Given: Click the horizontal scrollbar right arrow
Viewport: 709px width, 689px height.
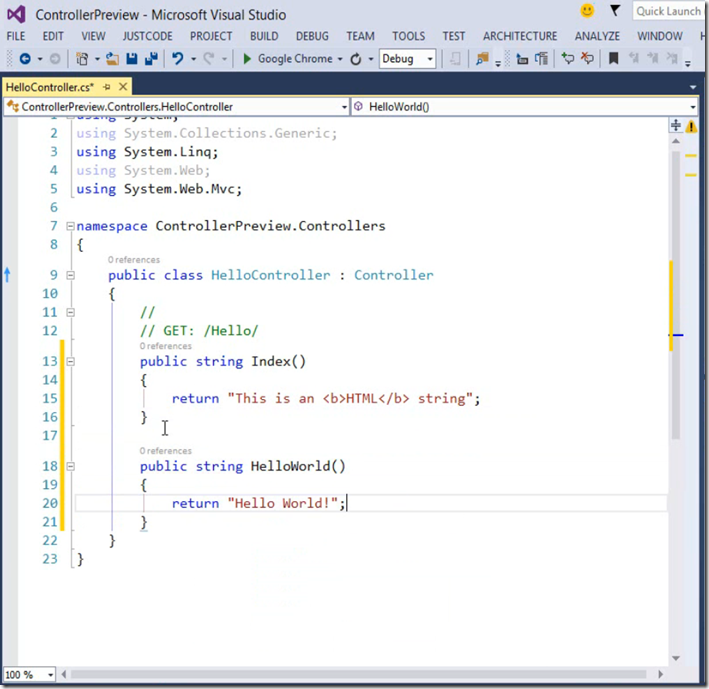Looking at the screenshot, I should 661,675.
